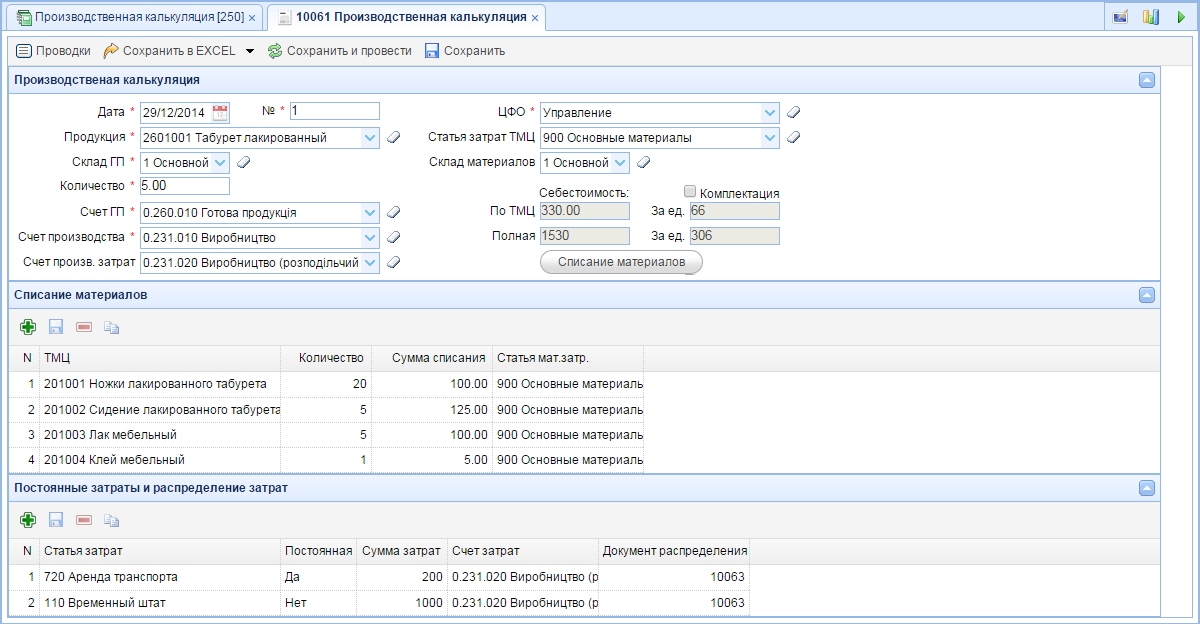This screenshot has width=1200, height=624.
Task: Select row 720 Аренда транспорта
Action: point(379,577)
